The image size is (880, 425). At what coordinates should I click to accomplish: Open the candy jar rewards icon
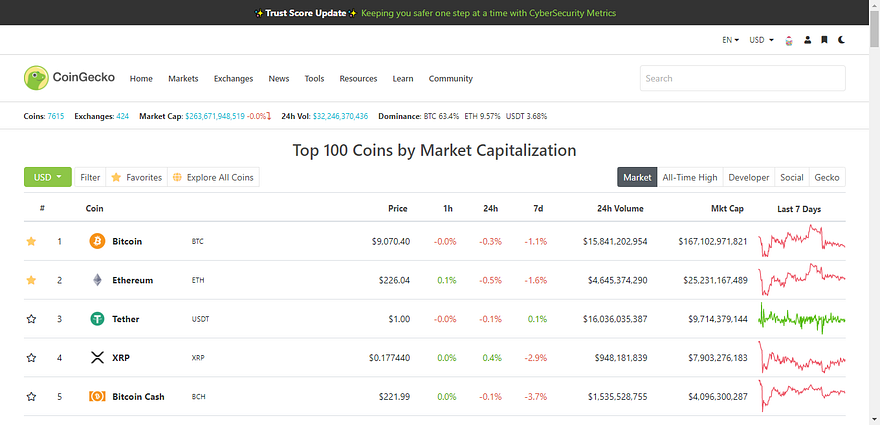tap(788, 40)
